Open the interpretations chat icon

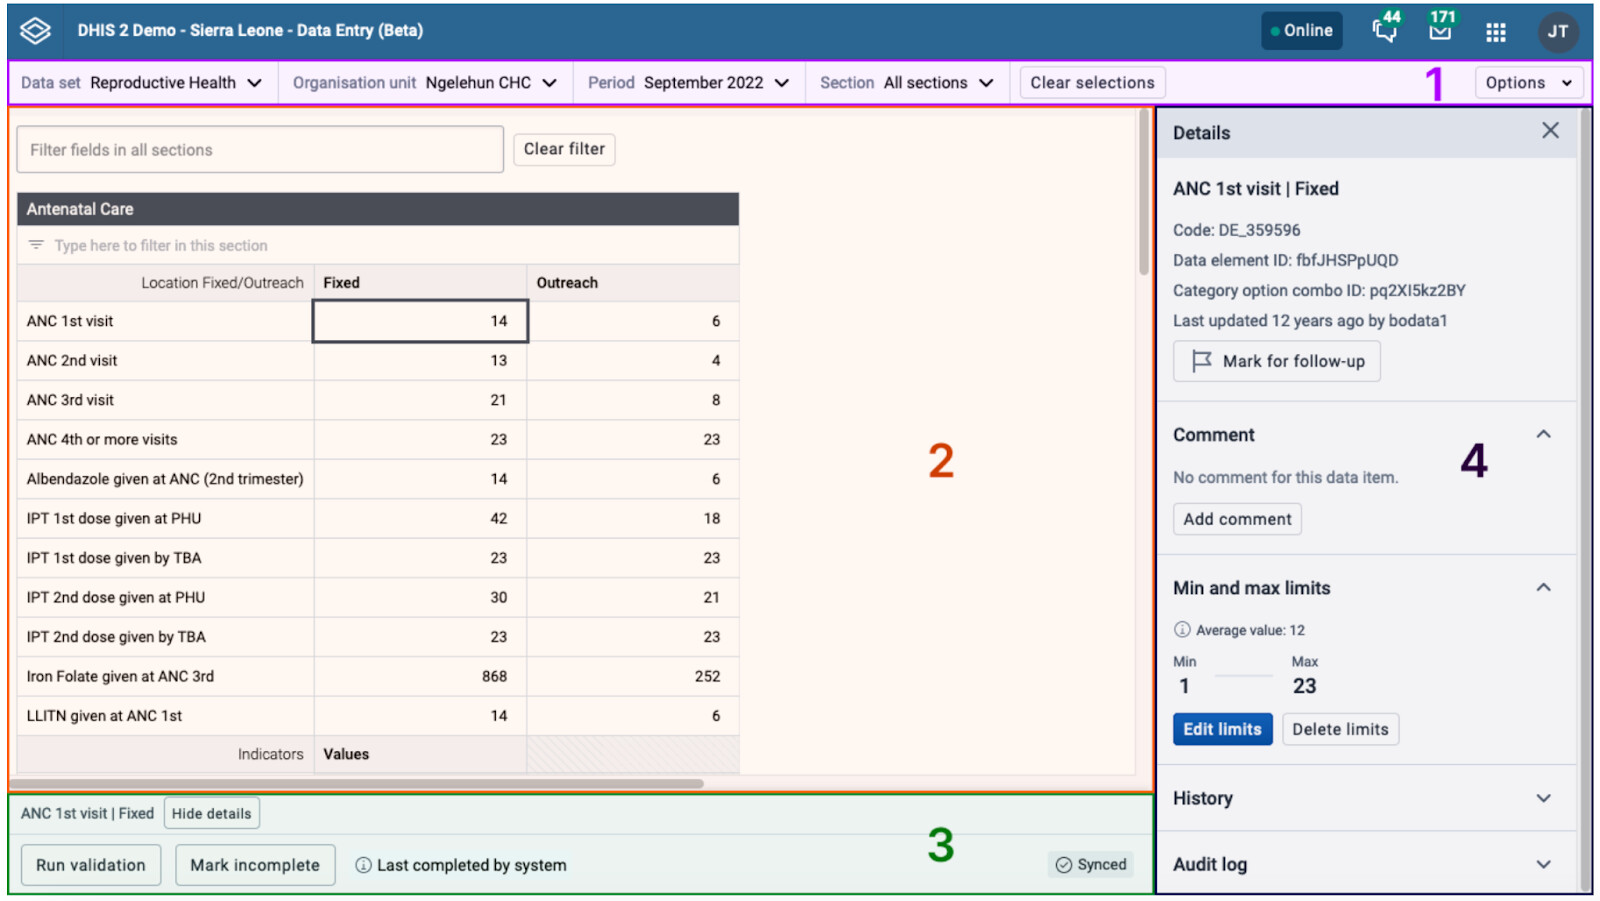tap(1385, 31)
